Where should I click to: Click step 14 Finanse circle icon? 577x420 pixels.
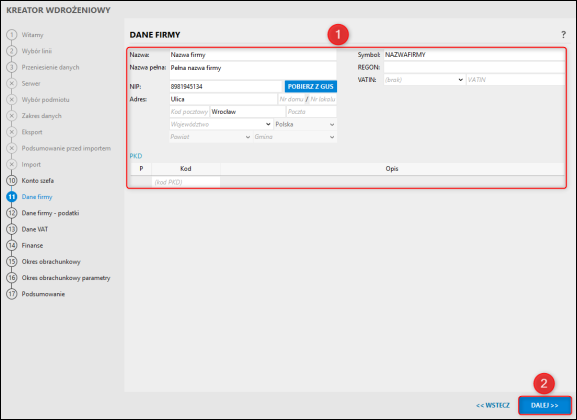click(12, 245)
